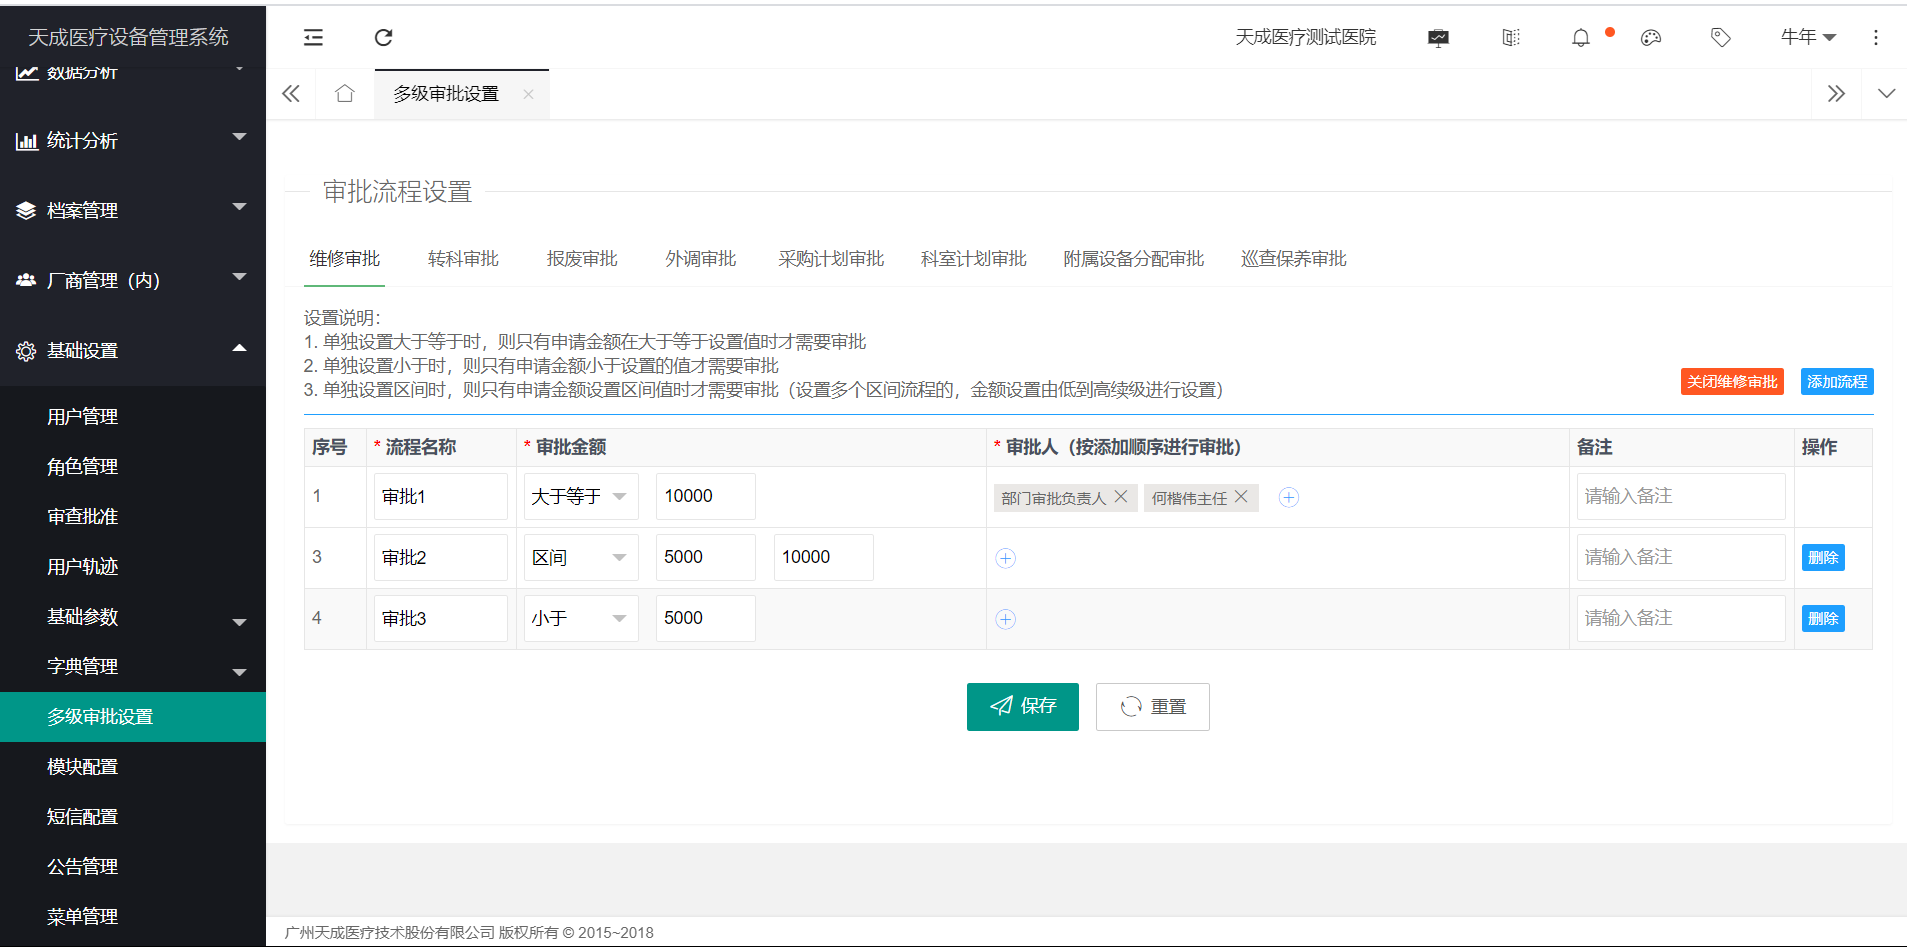
Task: Collapse the 基础设置 sidebar menu
Action: 133,350
